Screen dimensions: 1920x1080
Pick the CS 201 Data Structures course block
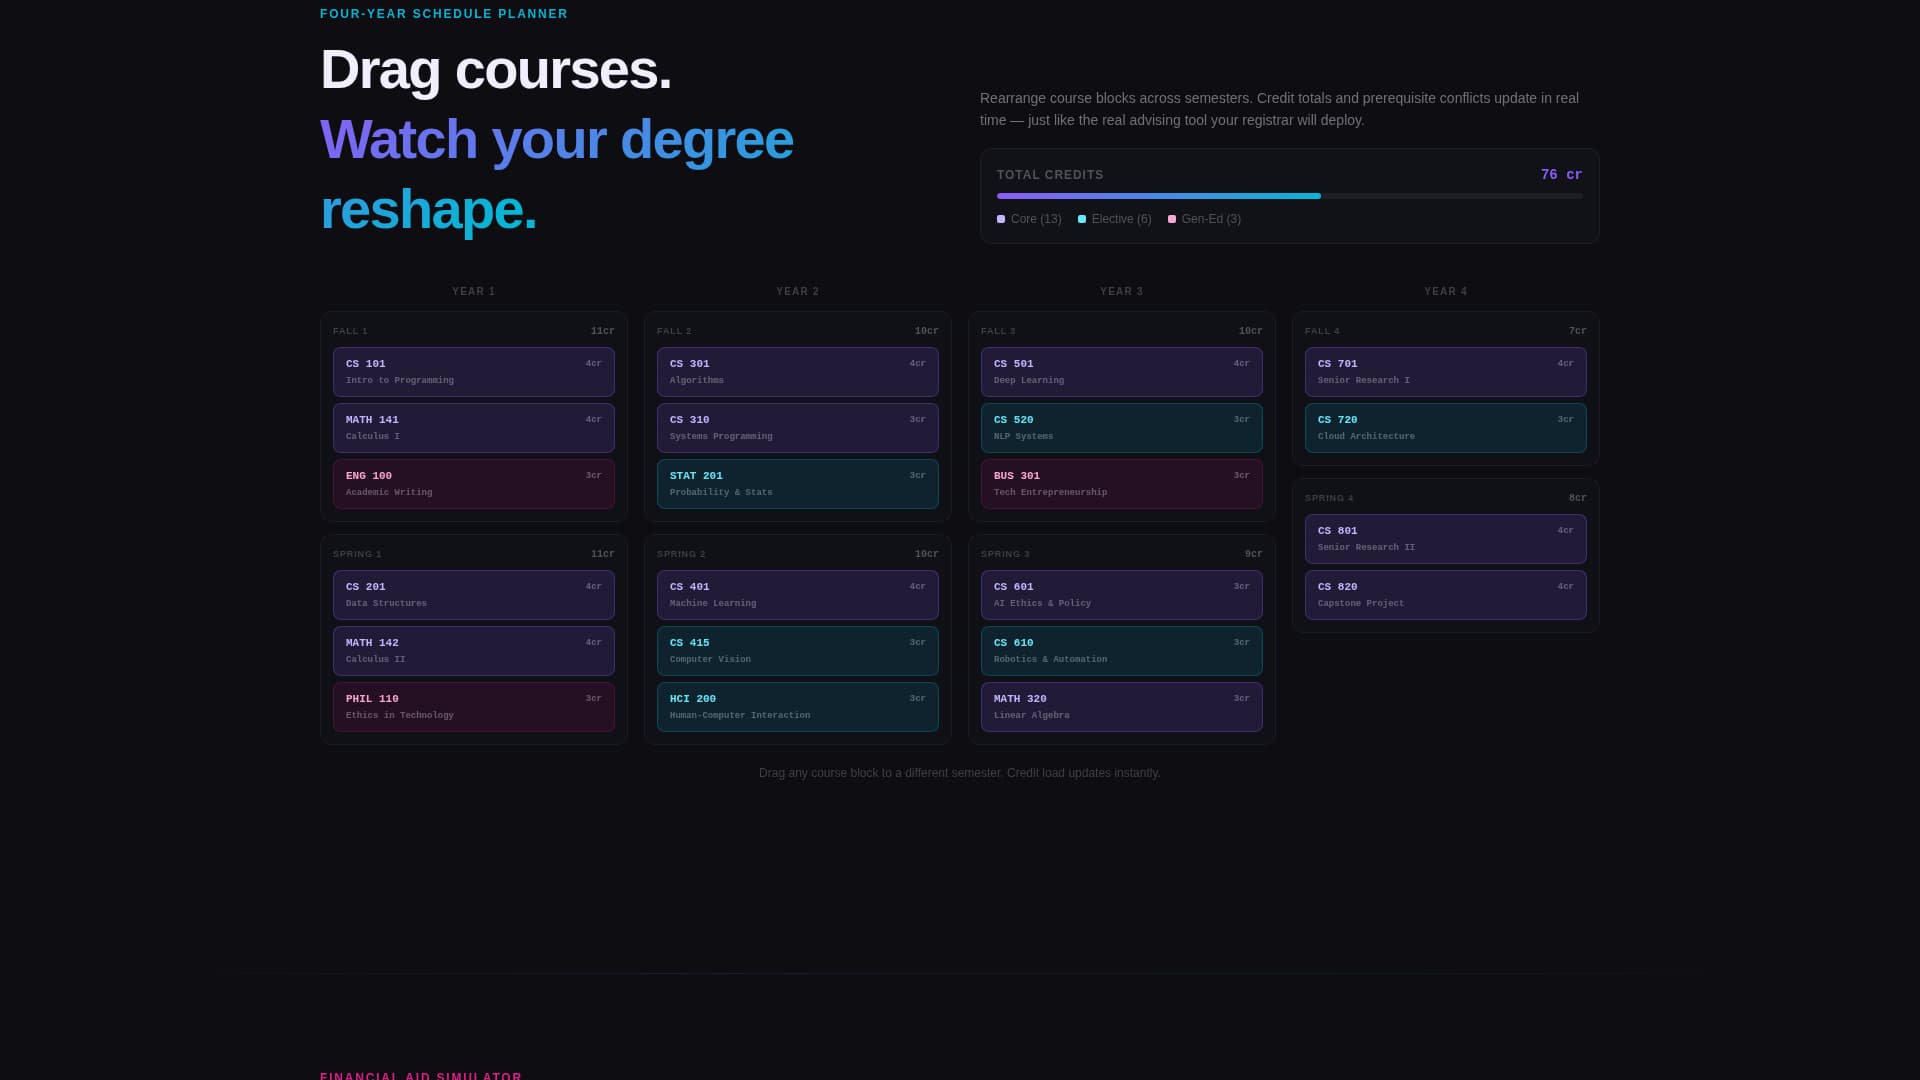(x=473, y=595)
